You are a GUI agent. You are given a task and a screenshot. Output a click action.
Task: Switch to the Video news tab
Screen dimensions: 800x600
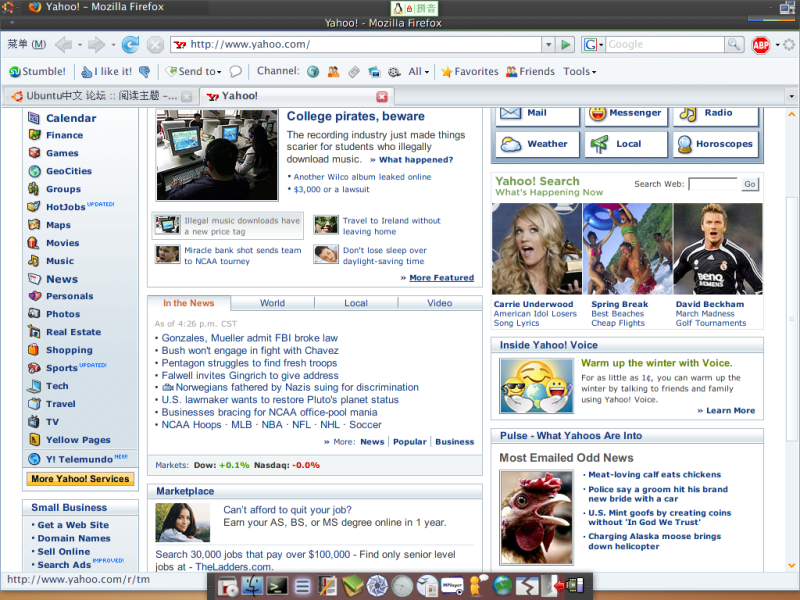440,303
